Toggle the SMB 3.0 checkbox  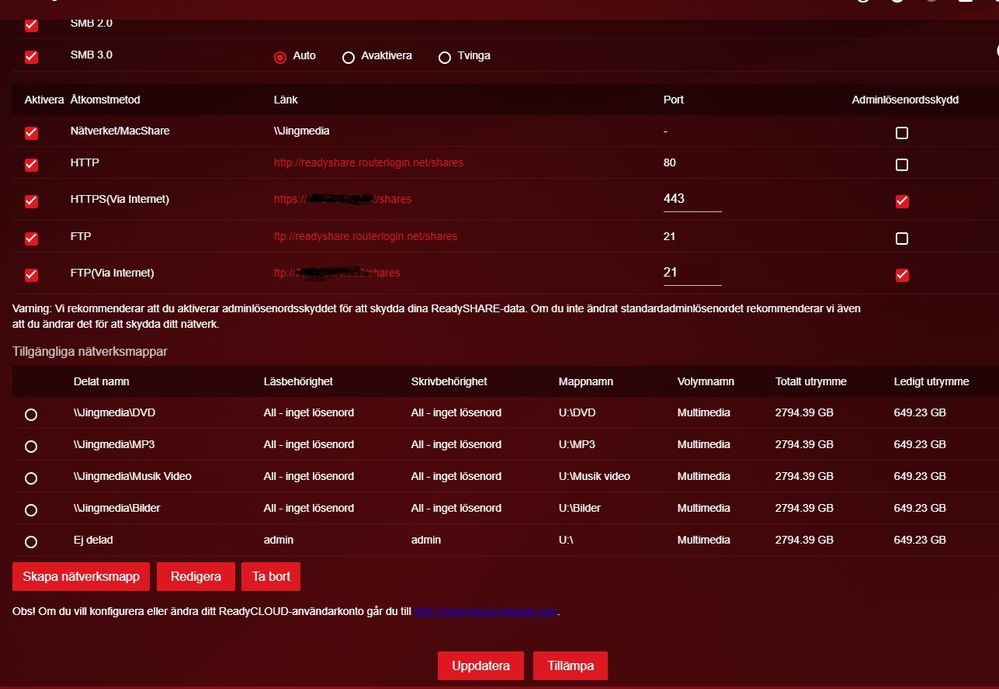tap(31, 57)
